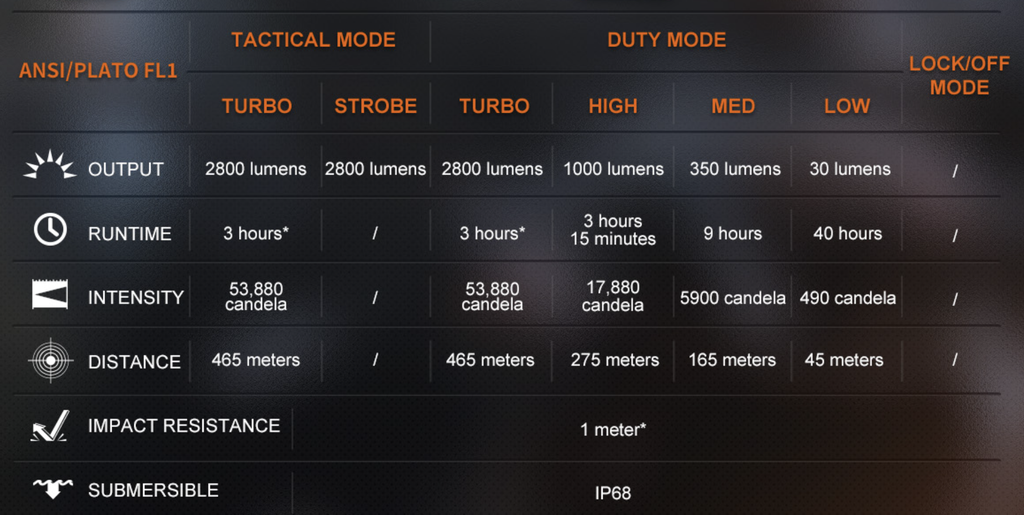Click the 1000 lumens output value
This screenshot has width=1024, height=515.
coord(613,169)
